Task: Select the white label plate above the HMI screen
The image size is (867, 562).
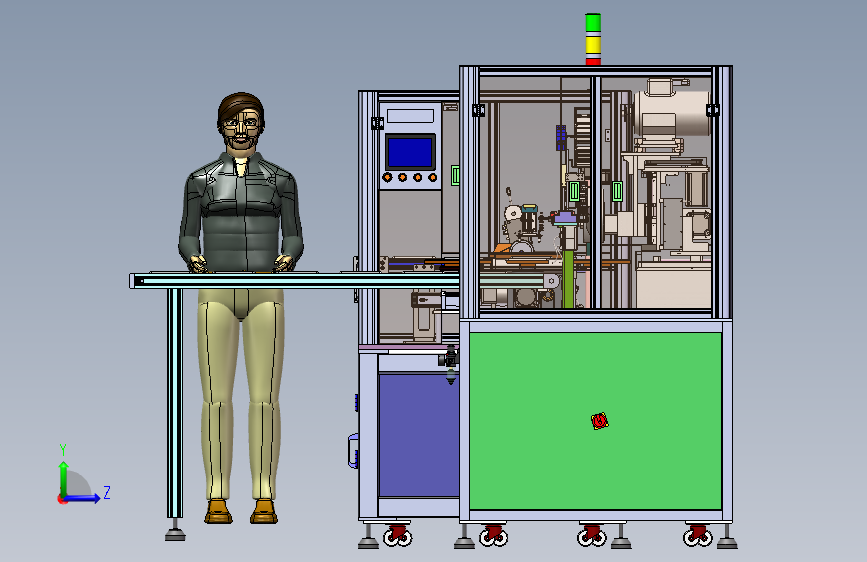Action: [x=410, y=116]
